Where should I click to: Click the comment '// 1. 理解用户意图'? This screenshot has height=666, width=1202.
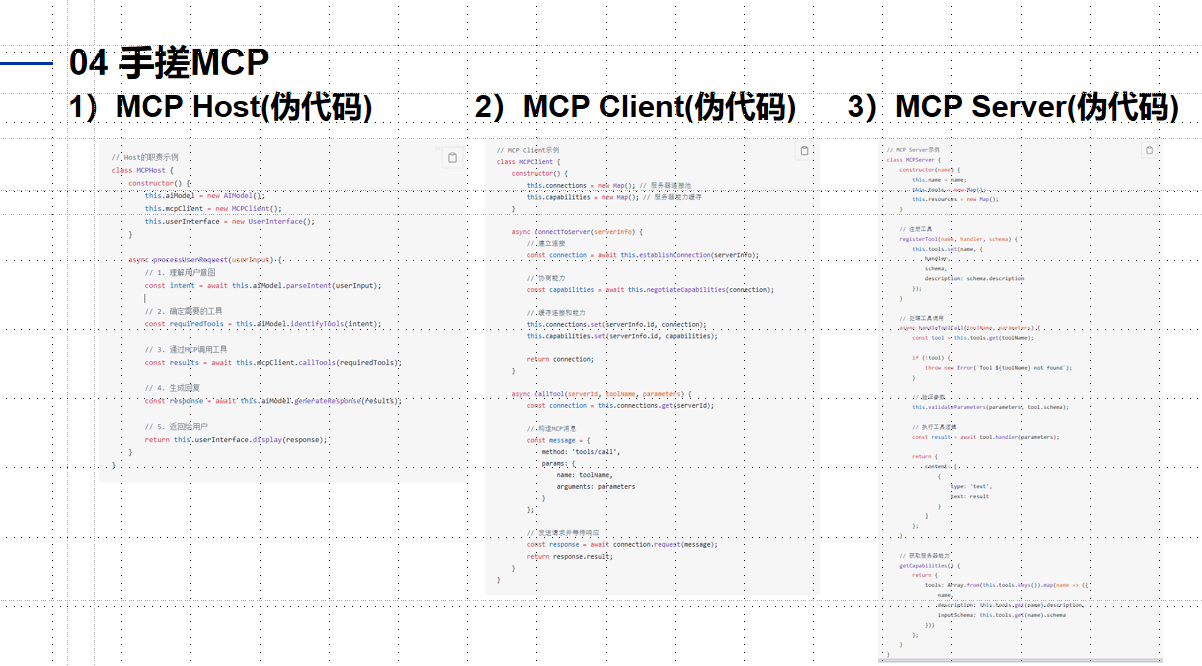pyautogui.click(x=179, y=273)
